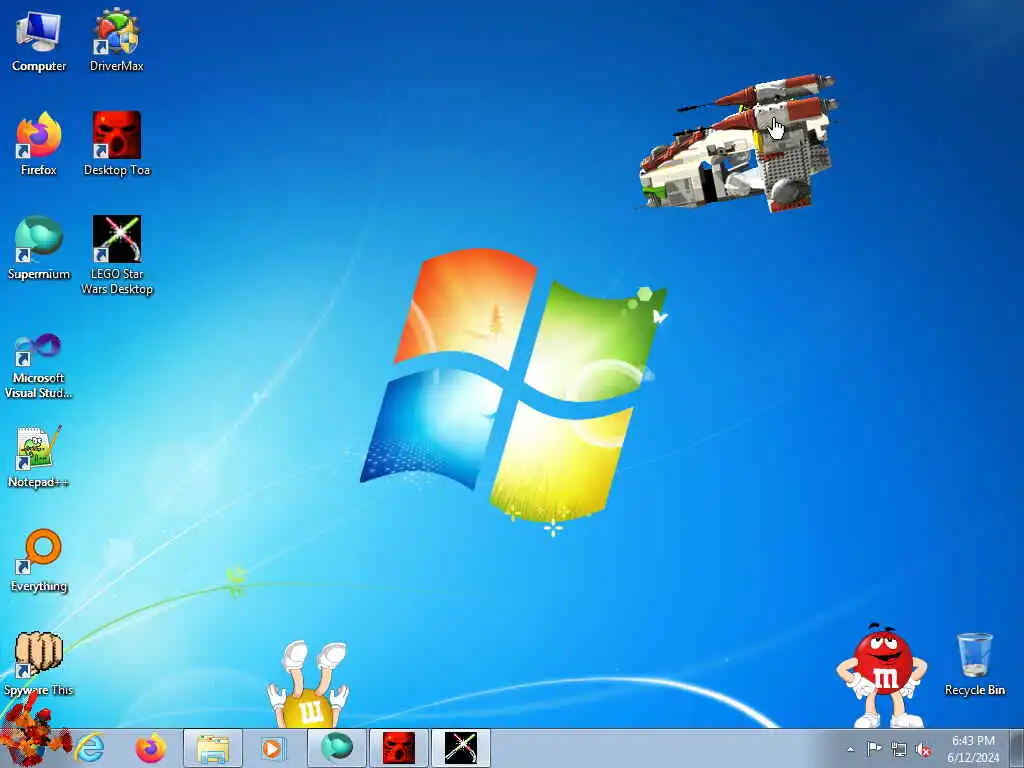
Task: Open LEGO Star Wars Desktop shortcut
Action: [x=117, y=255]
